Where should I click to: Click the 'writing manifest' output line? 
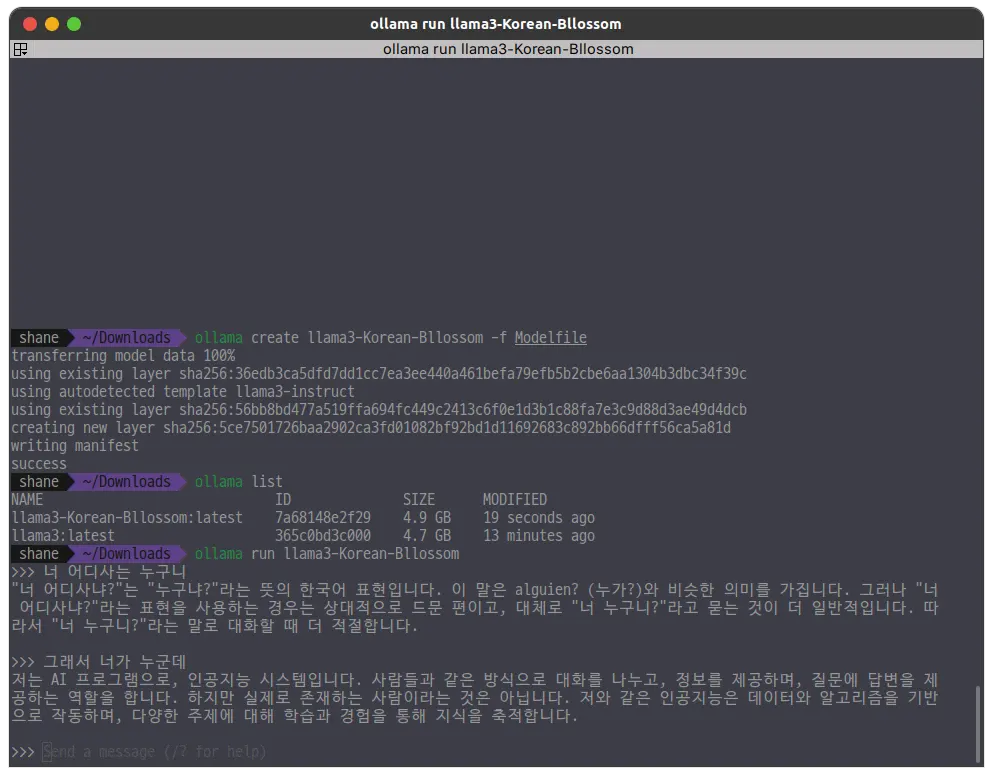tap(75, 445)
